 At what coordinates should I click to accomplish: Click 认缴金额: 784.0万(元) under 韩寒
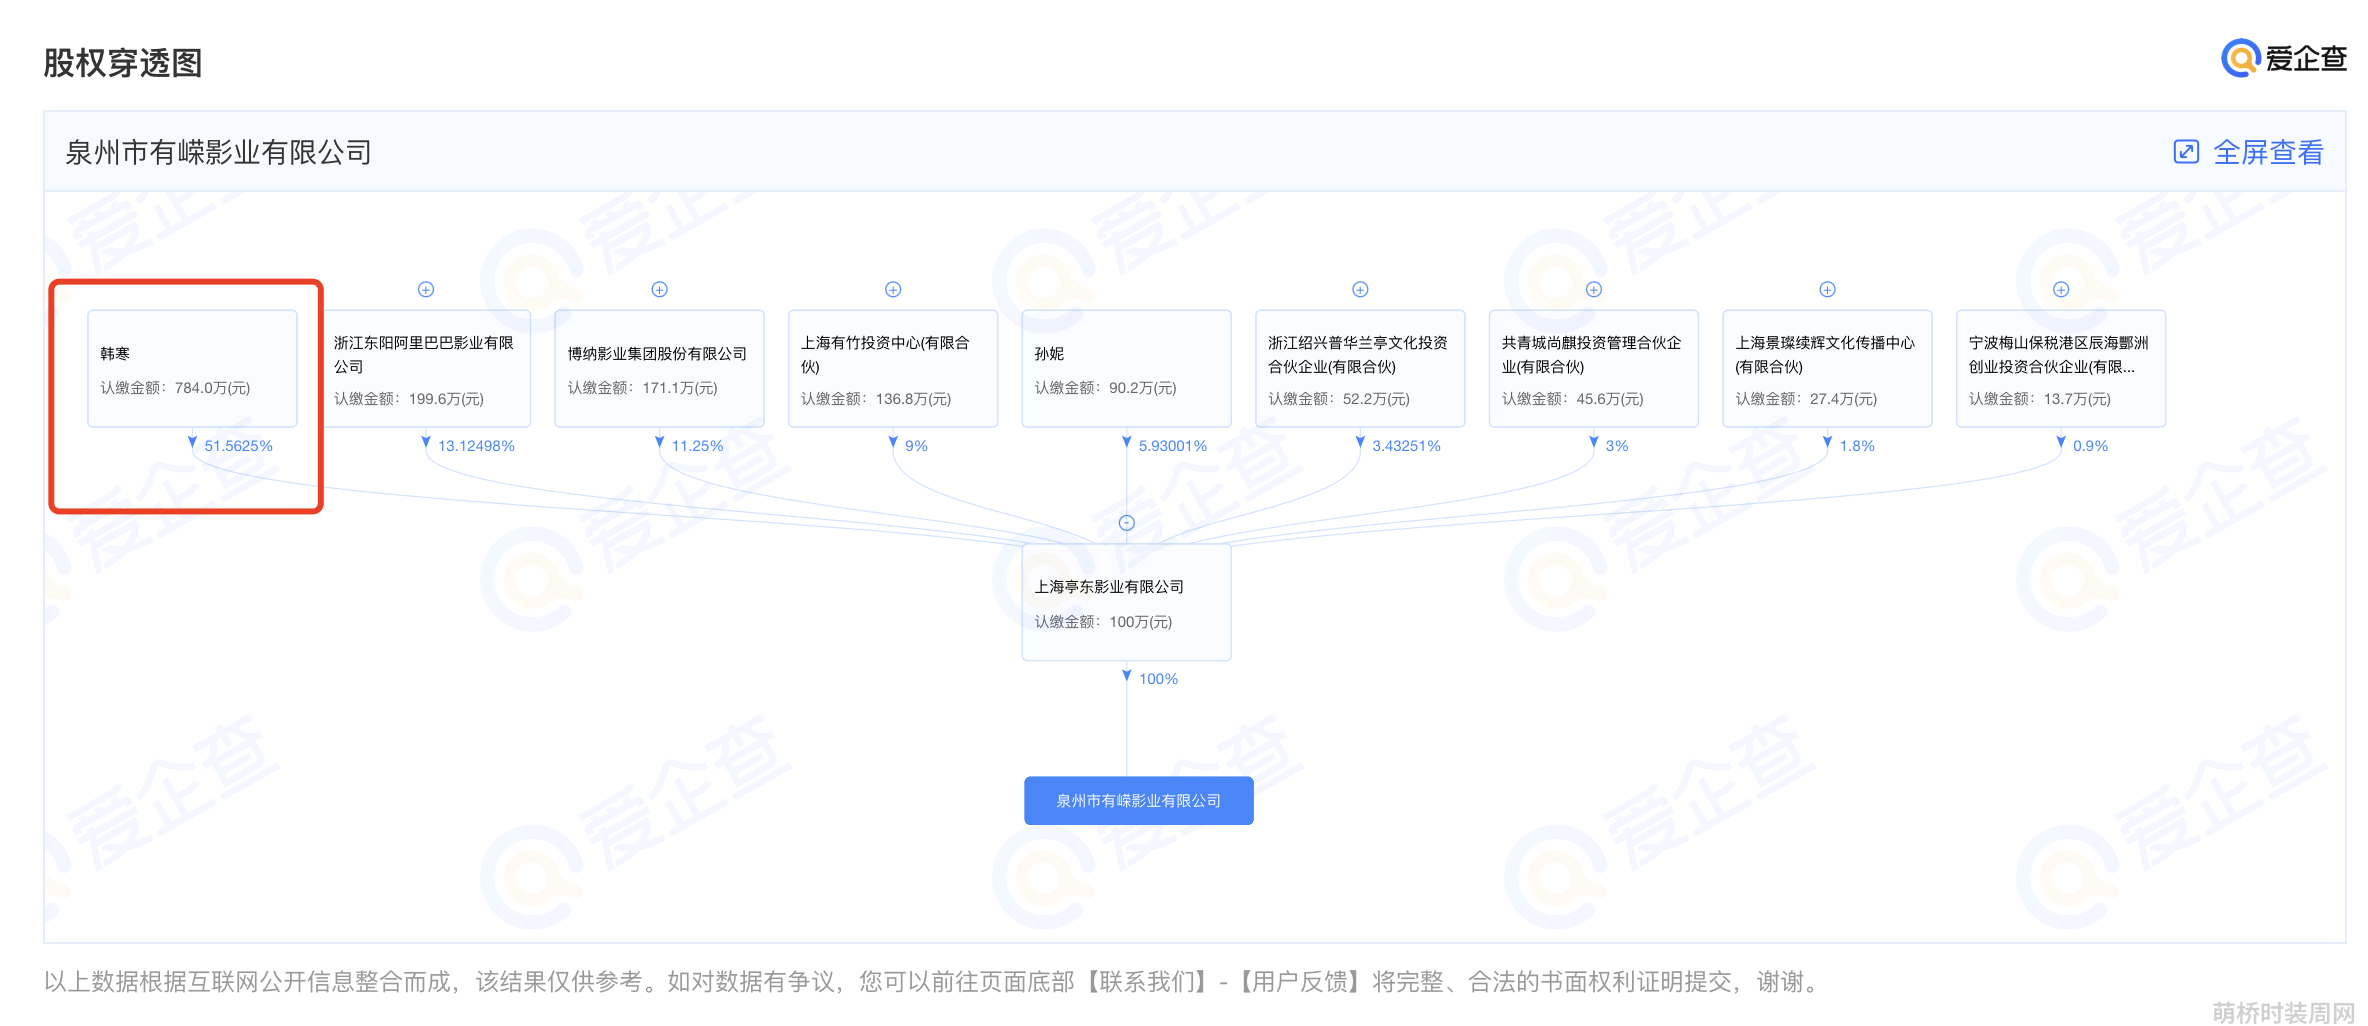[x=175, y=388]
